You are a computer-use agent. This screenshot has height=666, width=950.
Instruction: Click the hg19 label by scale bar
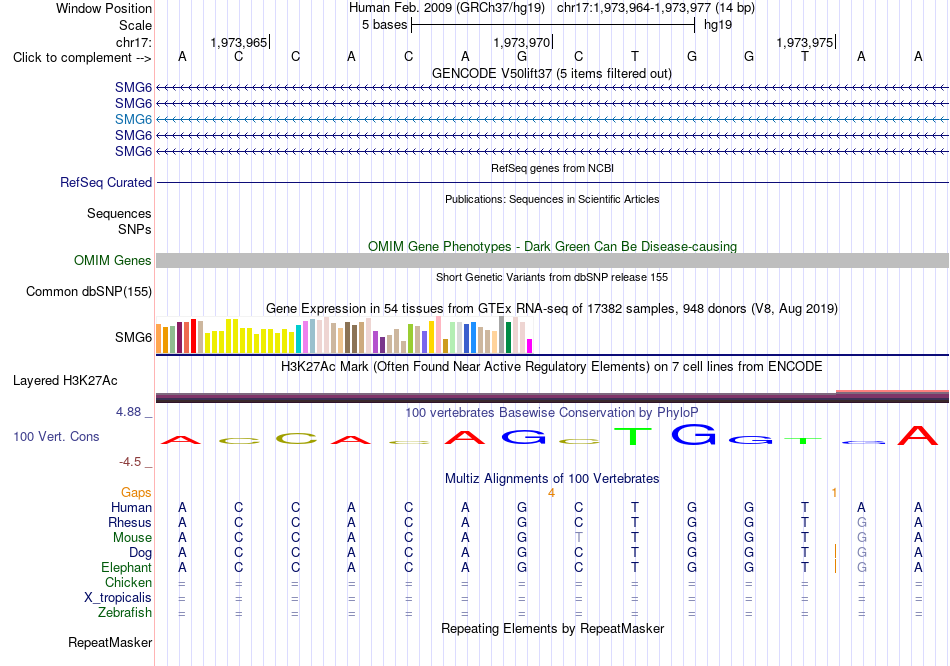pyautogui.click(x=718, y=25)
